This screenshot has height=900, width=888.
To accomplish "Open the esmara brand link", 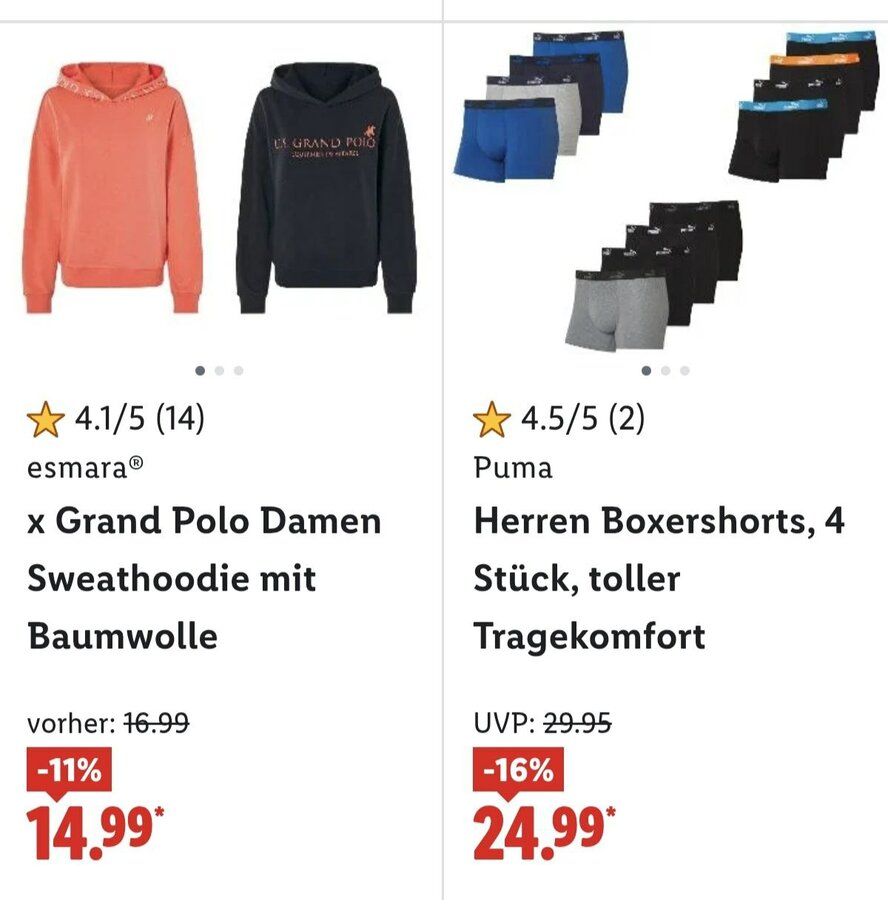I will [x=85, y=468].
